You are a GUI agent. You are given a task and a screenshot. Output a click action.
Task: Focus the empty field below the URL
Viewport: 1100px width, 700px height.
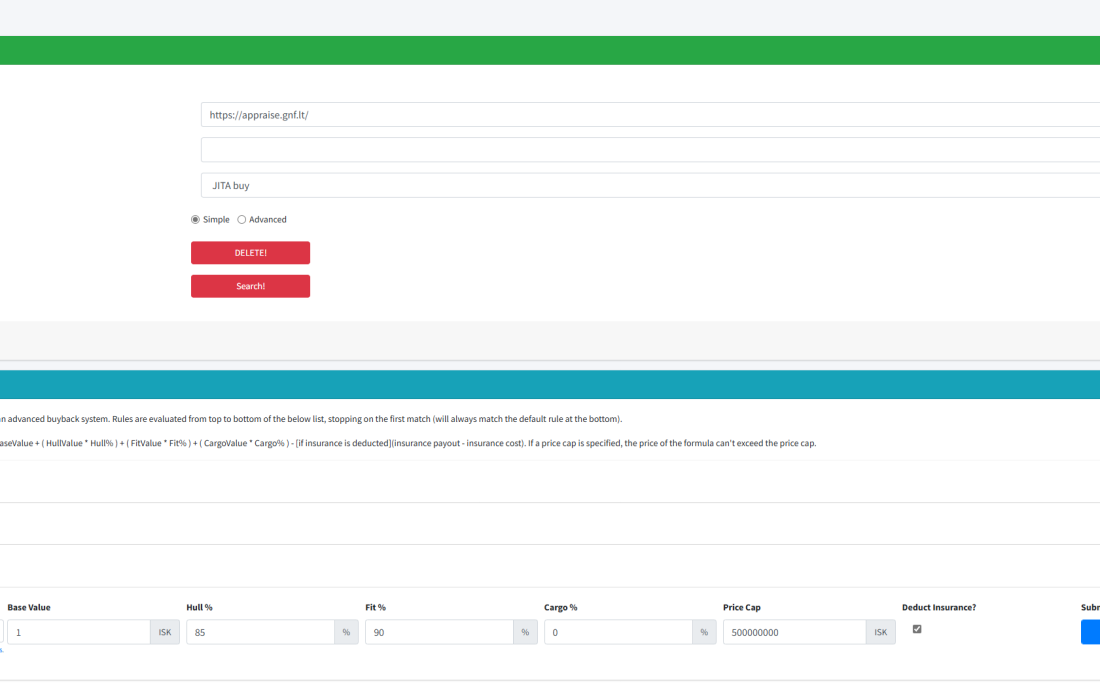[650, 150]
